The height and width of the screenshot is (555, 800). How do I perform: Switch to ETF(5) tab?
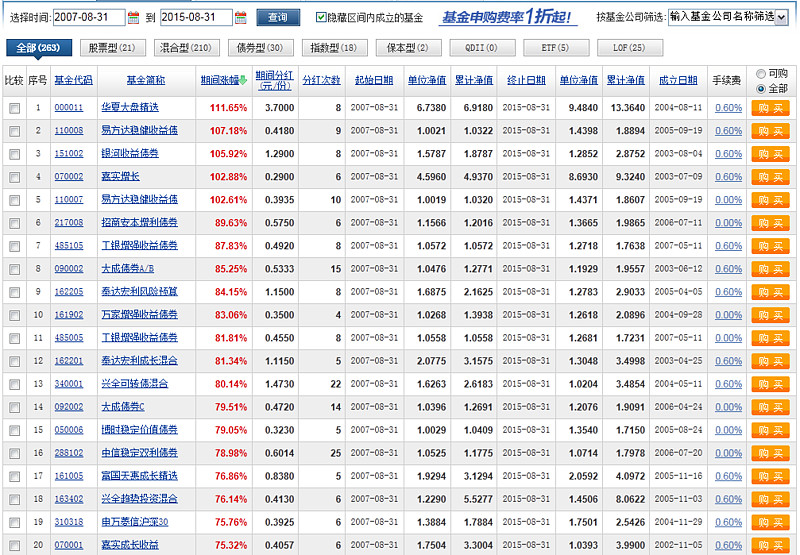[556, 48]
